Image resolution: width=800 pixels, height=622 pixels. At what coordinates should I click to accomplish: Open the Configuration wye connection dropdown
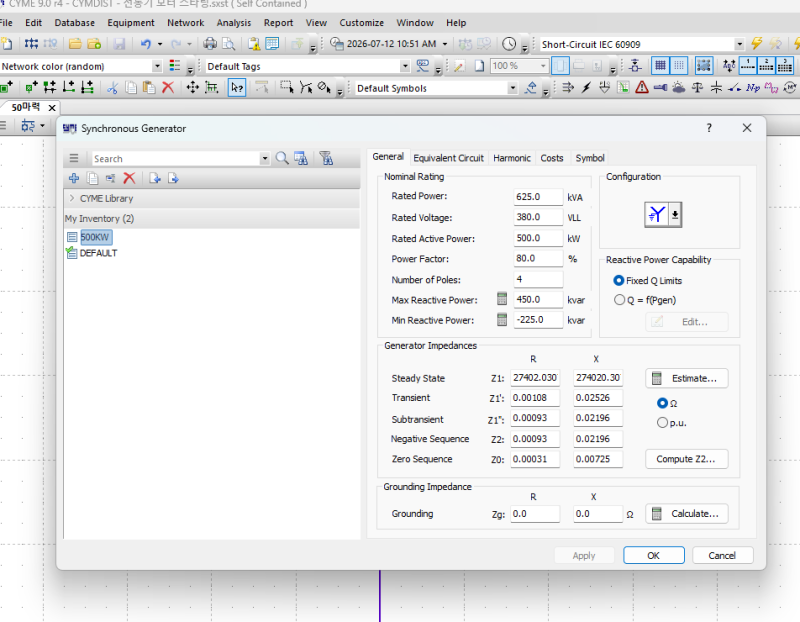(x=675, y=214)
